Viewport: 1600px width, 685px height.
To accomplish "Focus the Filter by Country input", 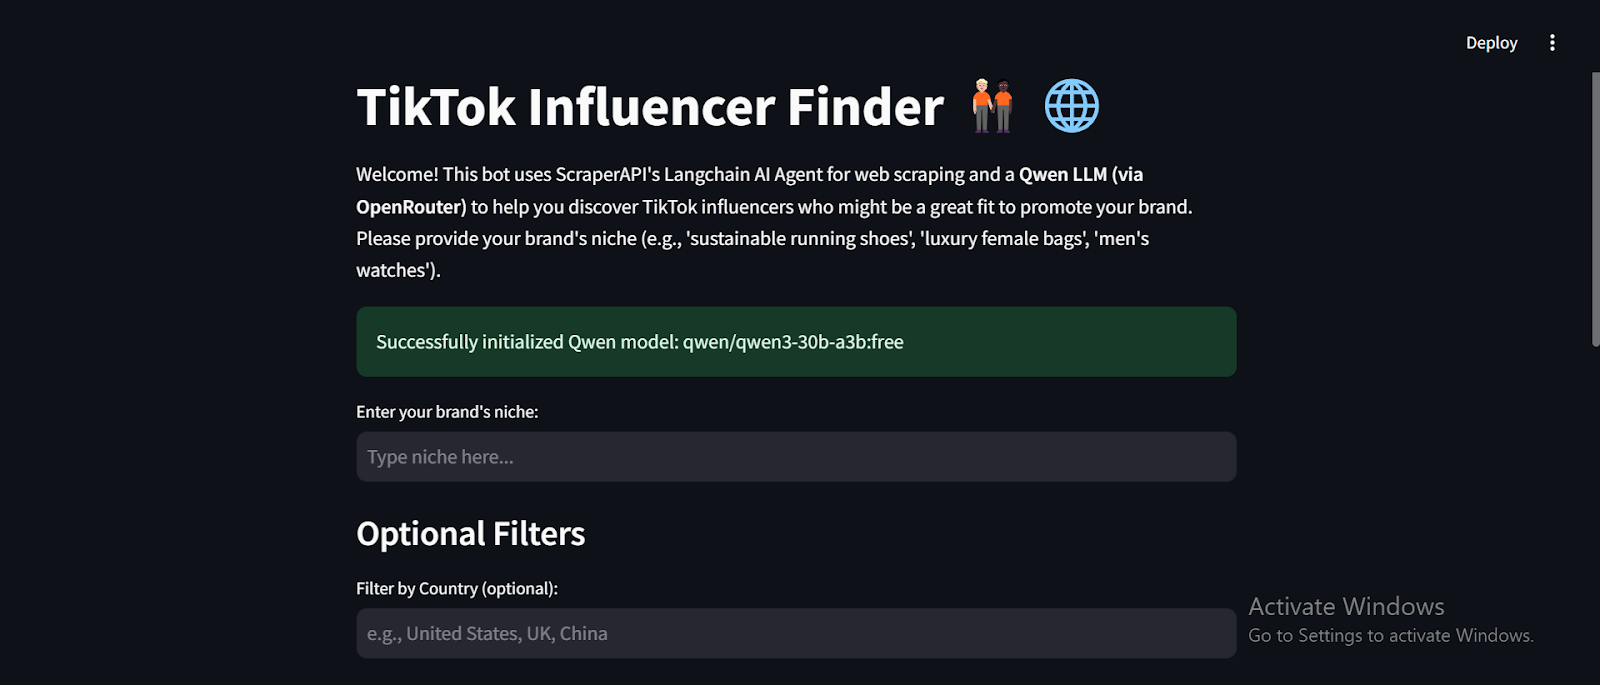I will coord(796,633).
